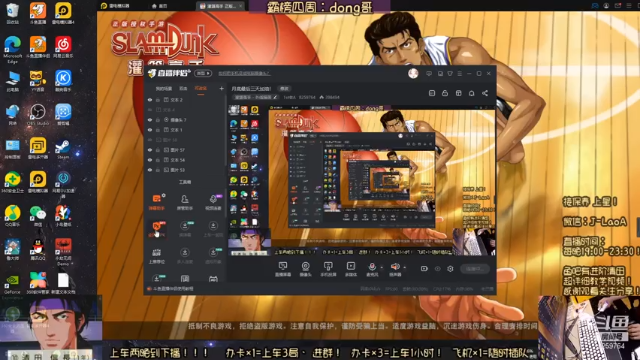Edit the stream category tag with pencil
The width and height of the screenshot is (640, 360).
pos(275,97)
